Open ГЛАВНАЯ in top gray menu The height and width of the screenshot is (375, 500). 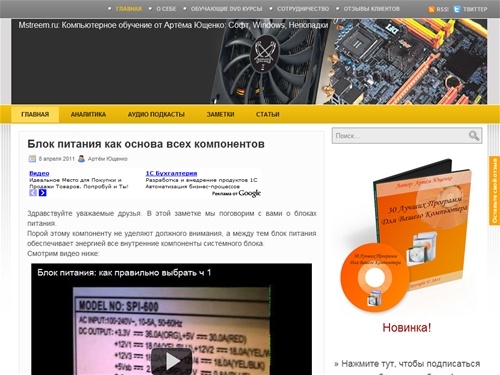pyautogui.click(x=129, y=9)
